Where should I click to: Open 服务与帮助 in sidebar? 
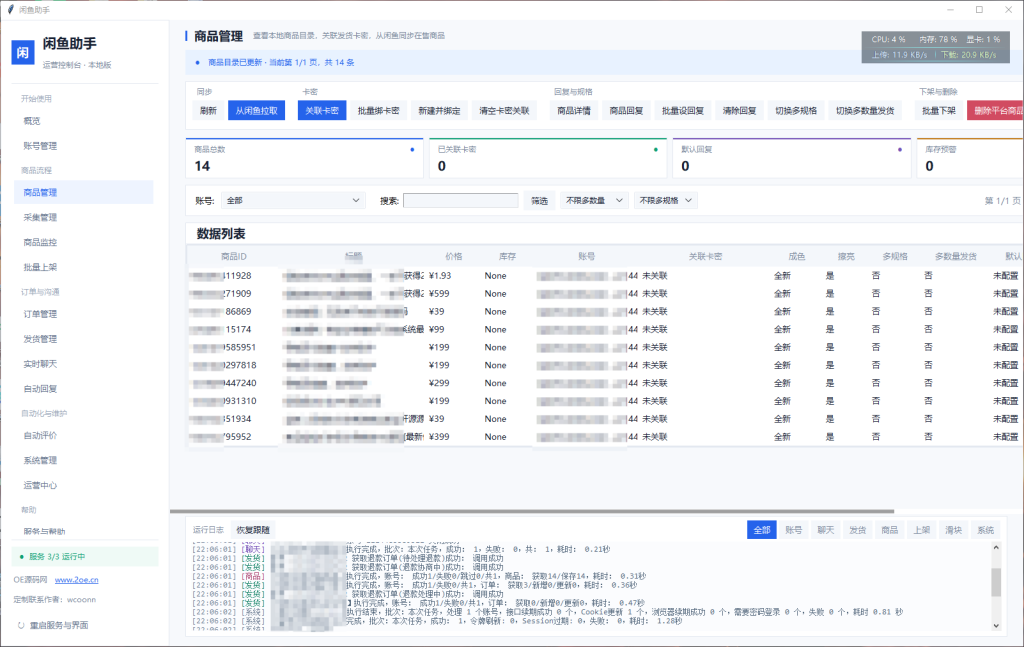84,531
